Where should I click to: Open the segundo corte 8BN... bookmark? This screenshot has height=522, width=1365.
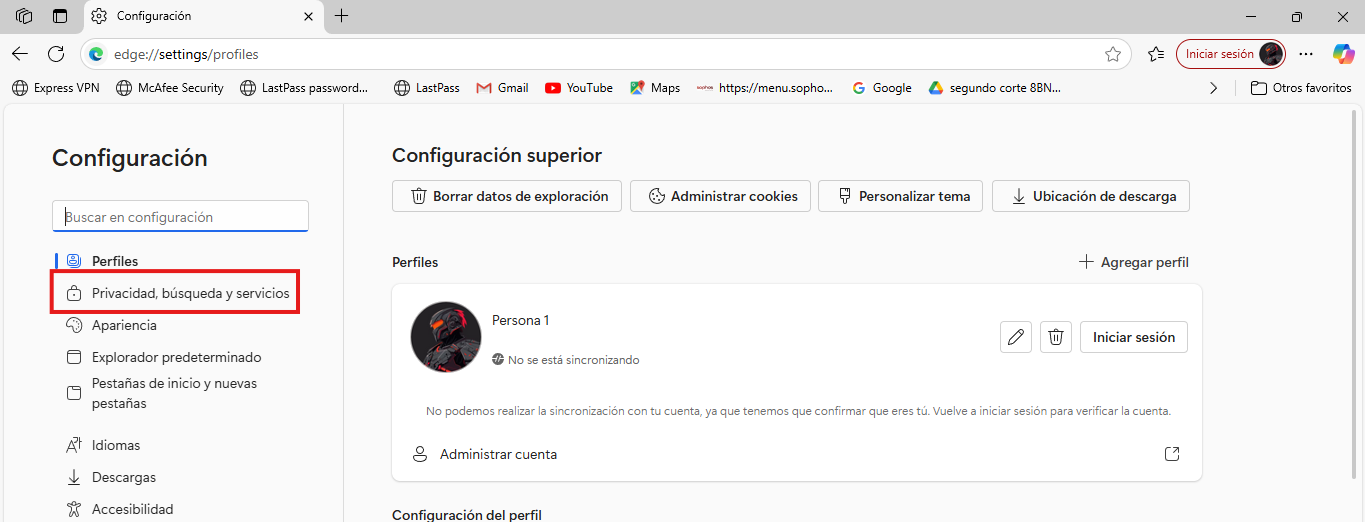point(995,88)
